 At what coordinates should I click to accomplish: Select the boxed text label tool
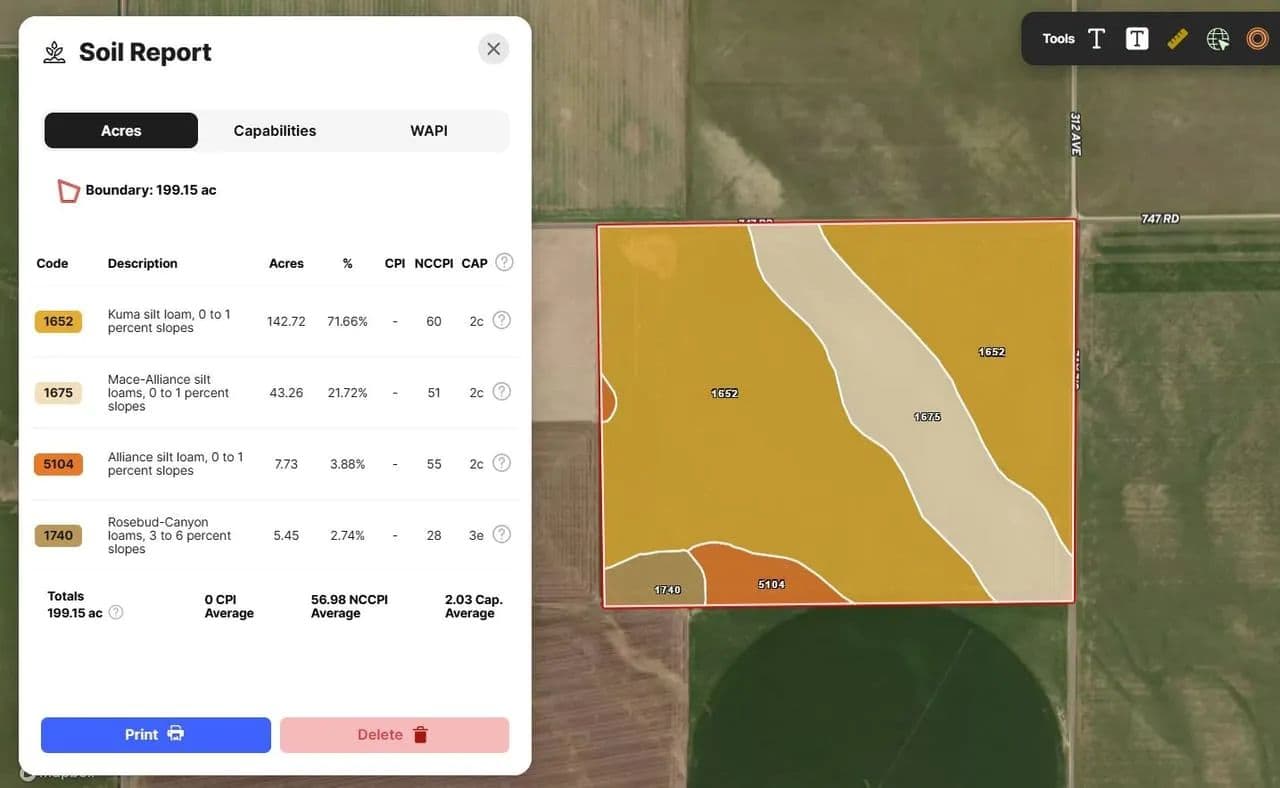tap(1137, 39)
